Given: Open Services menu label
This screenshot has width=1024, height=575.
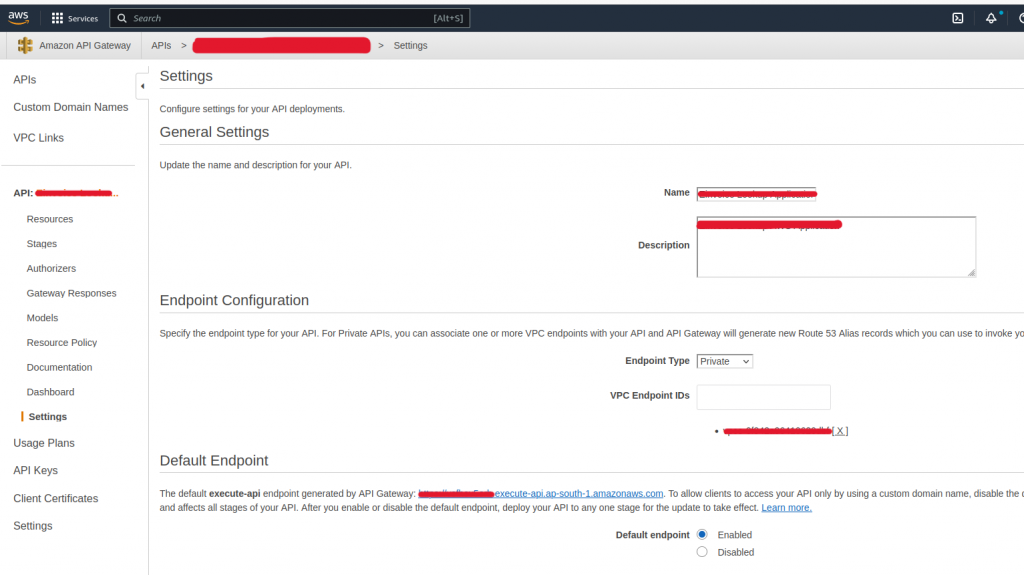Looking at the screenshot, I should click(83, 18).
